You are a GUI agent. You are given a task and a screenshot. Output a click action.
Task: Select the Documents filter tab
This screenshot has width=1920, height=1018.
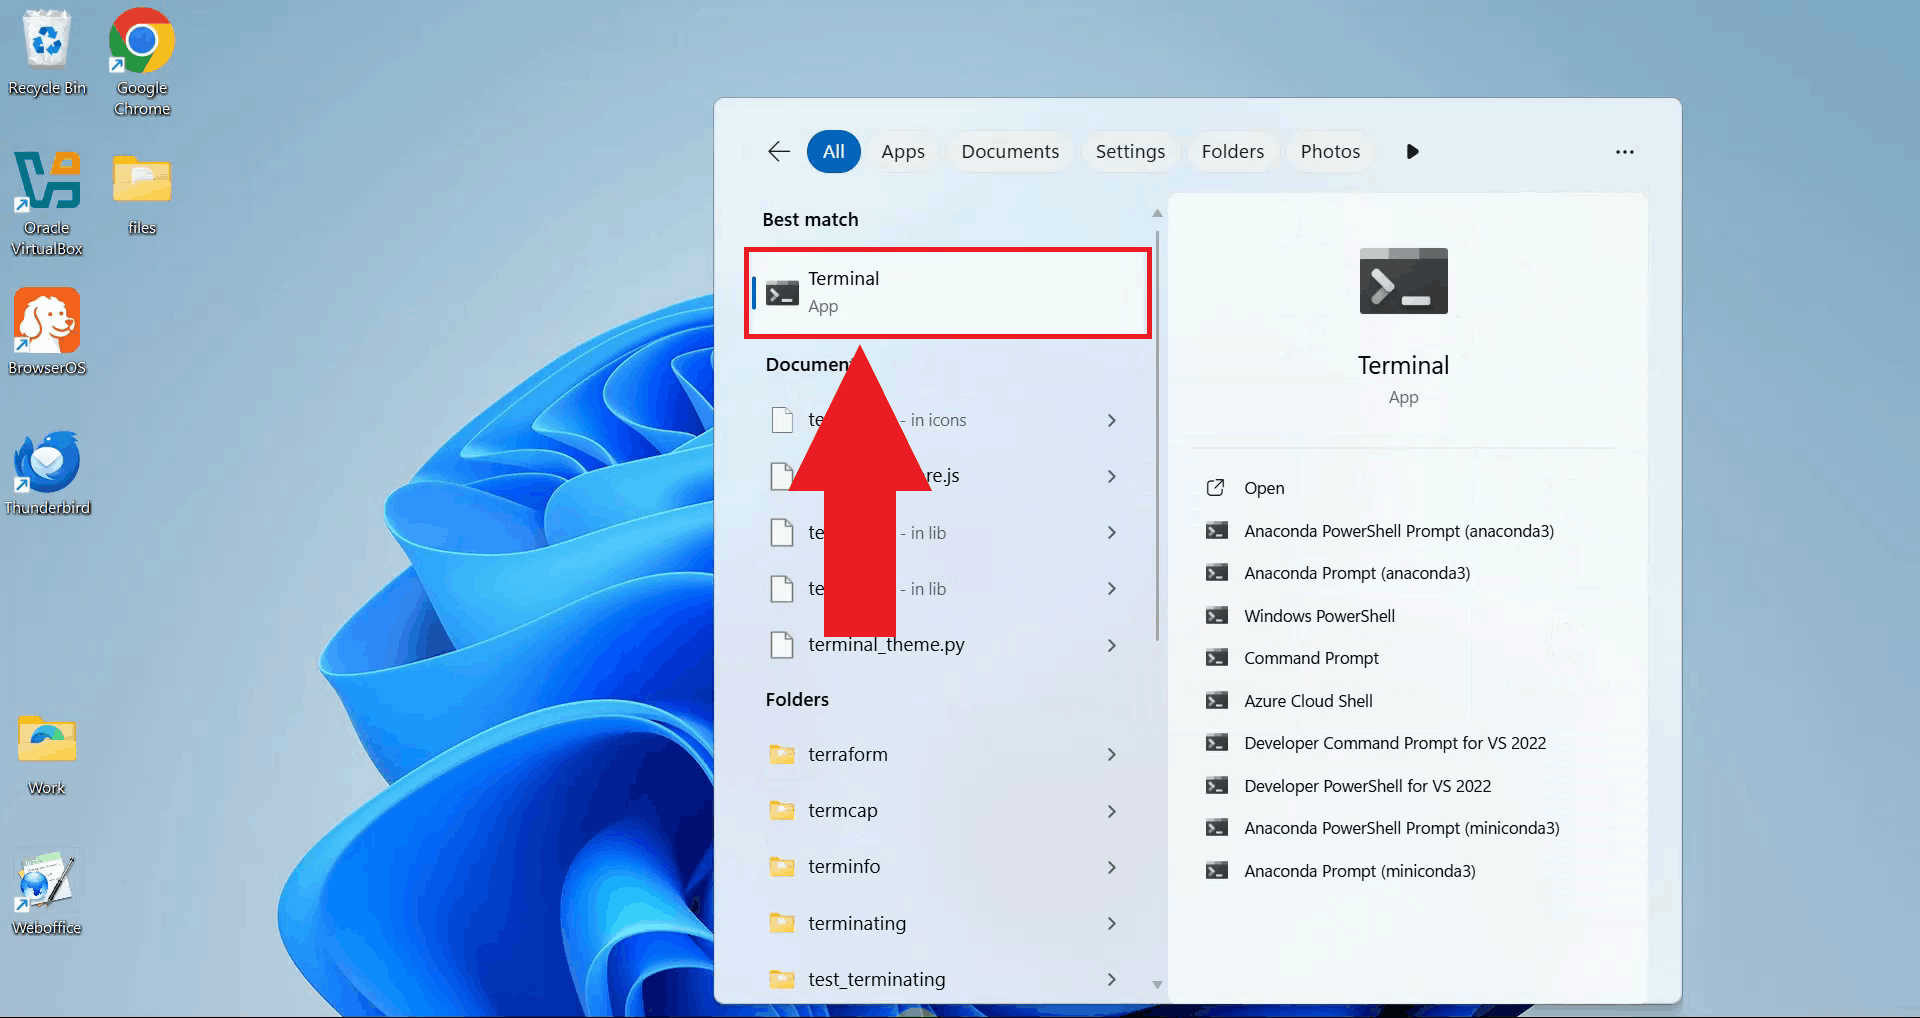click(x=1009, y=152)
